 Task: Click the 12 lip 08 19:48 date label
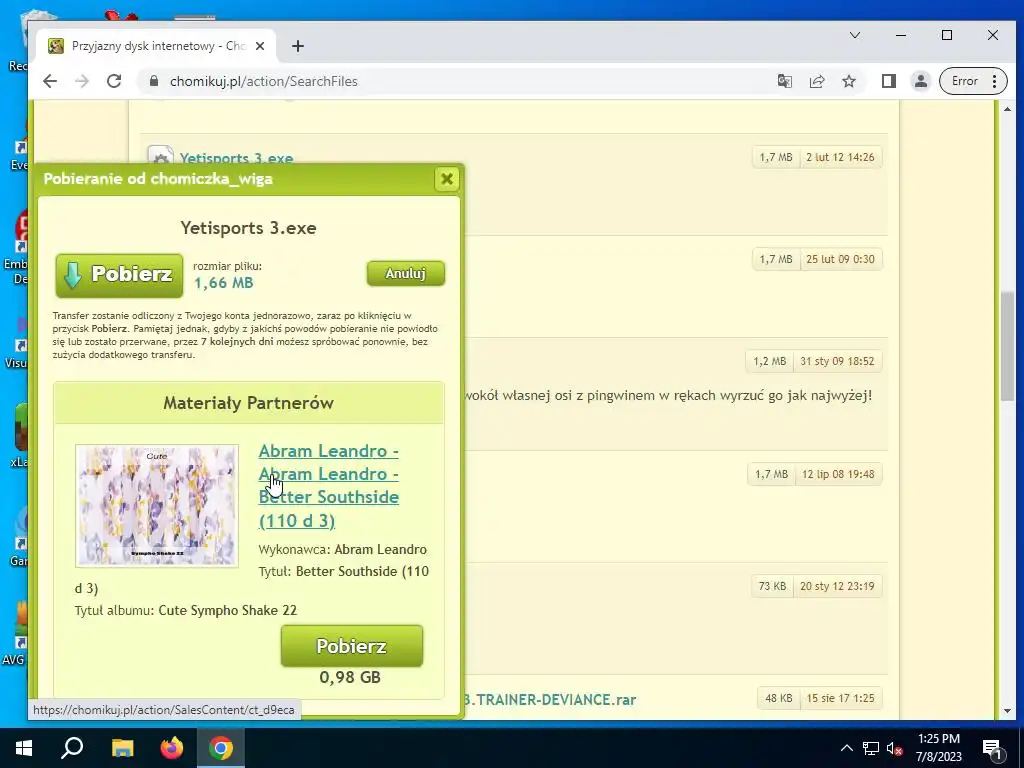pos(838,474)
